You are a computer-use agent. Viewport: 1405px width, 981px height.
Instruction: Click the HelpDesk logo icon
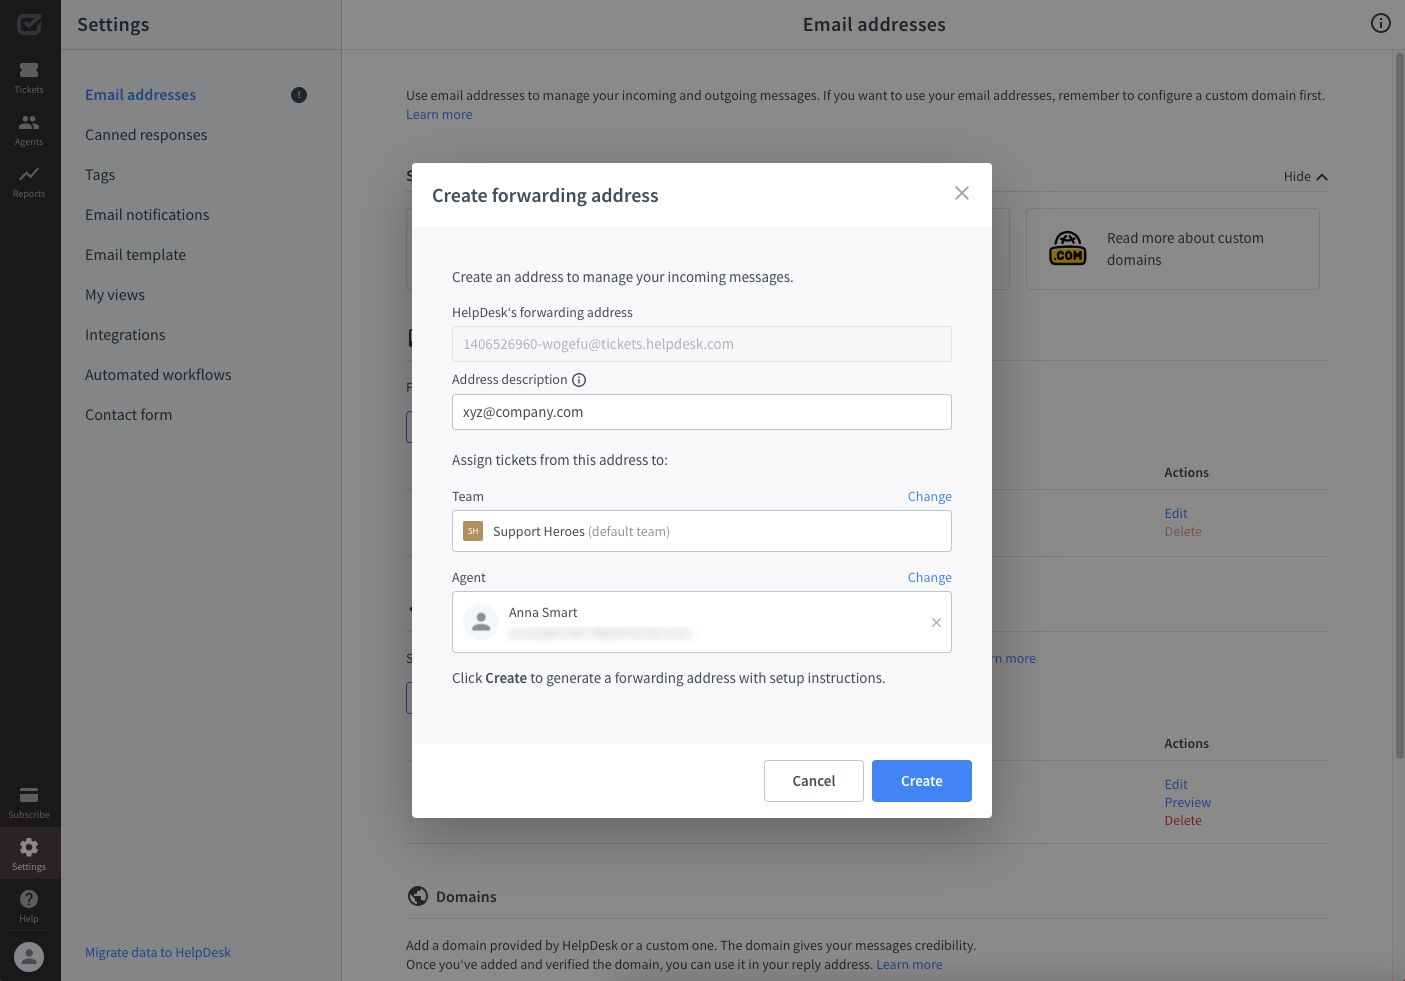29,24
